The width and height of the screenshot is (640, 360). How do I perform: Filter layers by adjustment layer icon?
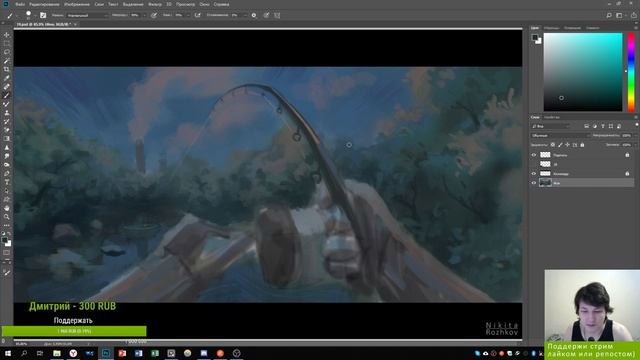coord(595,126)
